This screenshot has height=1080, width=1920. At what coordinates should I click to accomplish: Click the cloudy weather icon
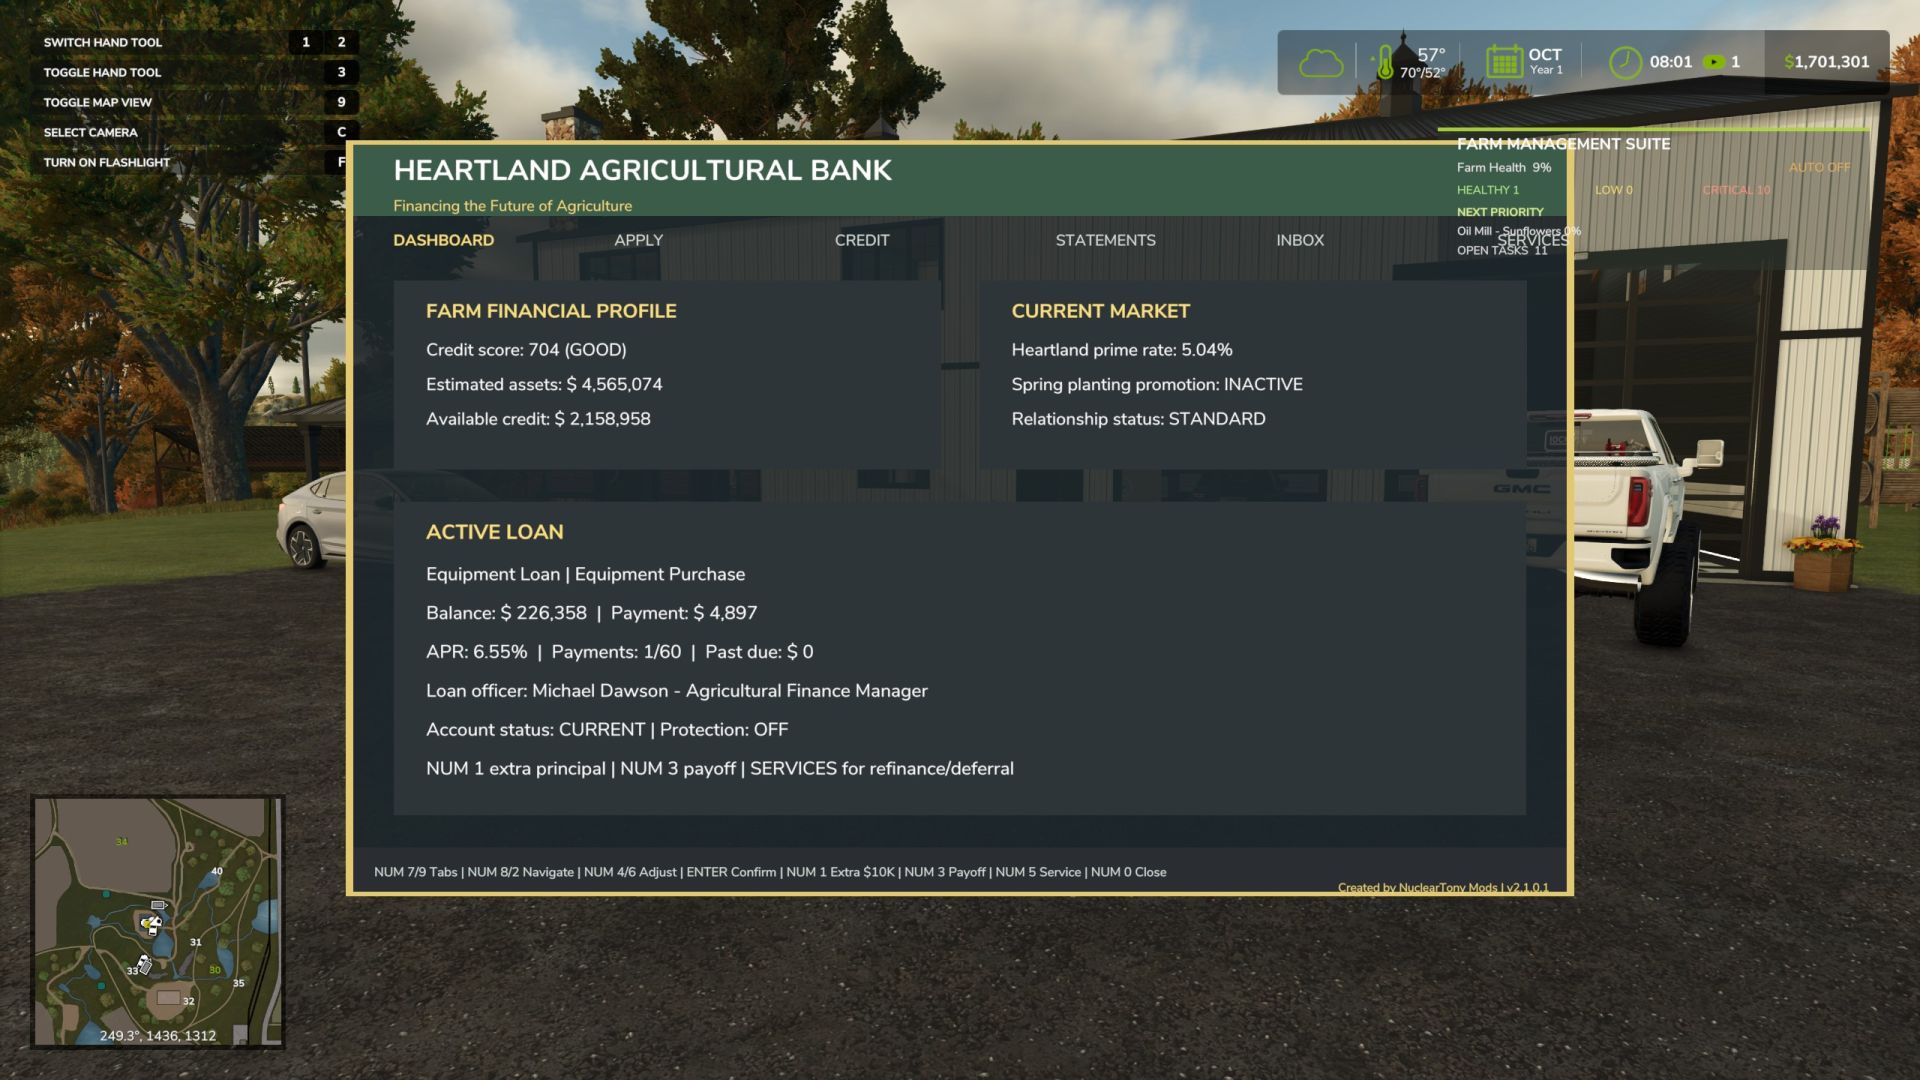[1320, 63]
